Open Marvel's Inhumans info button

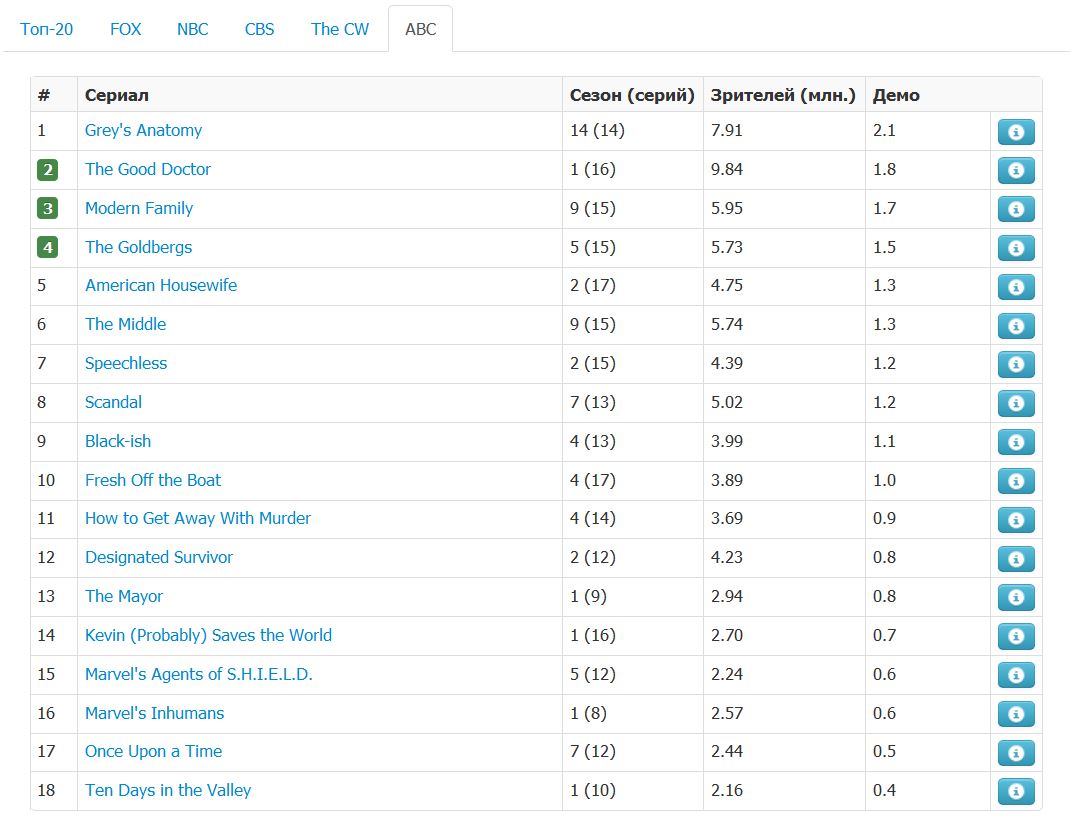[1016, 714]
